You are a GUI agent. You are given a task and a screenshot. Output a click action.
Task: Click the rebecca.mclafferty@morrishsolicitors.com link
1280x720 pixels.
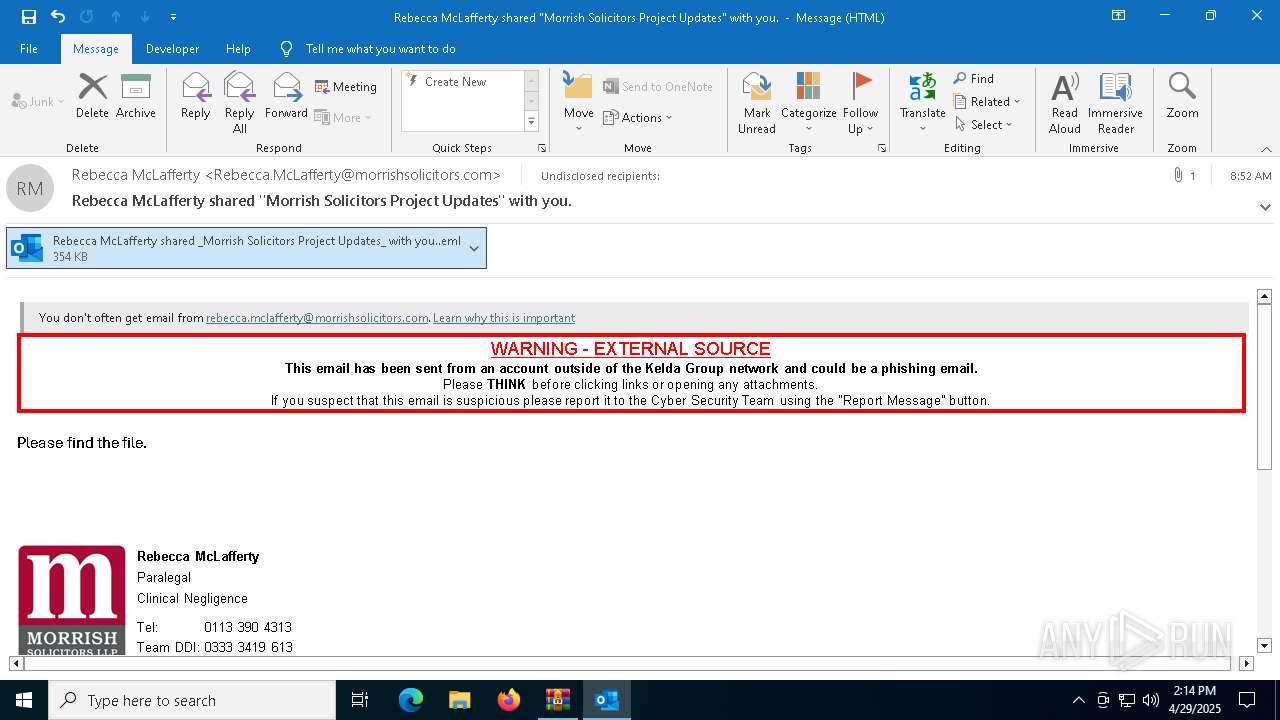317,318
